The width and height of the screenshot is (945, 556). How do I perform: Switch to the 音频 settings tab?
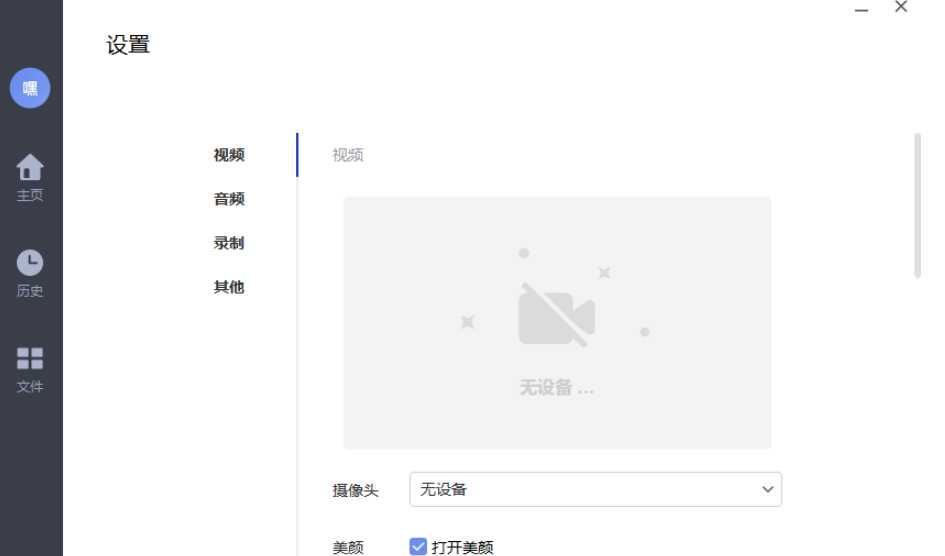click(x=229, y=199)
